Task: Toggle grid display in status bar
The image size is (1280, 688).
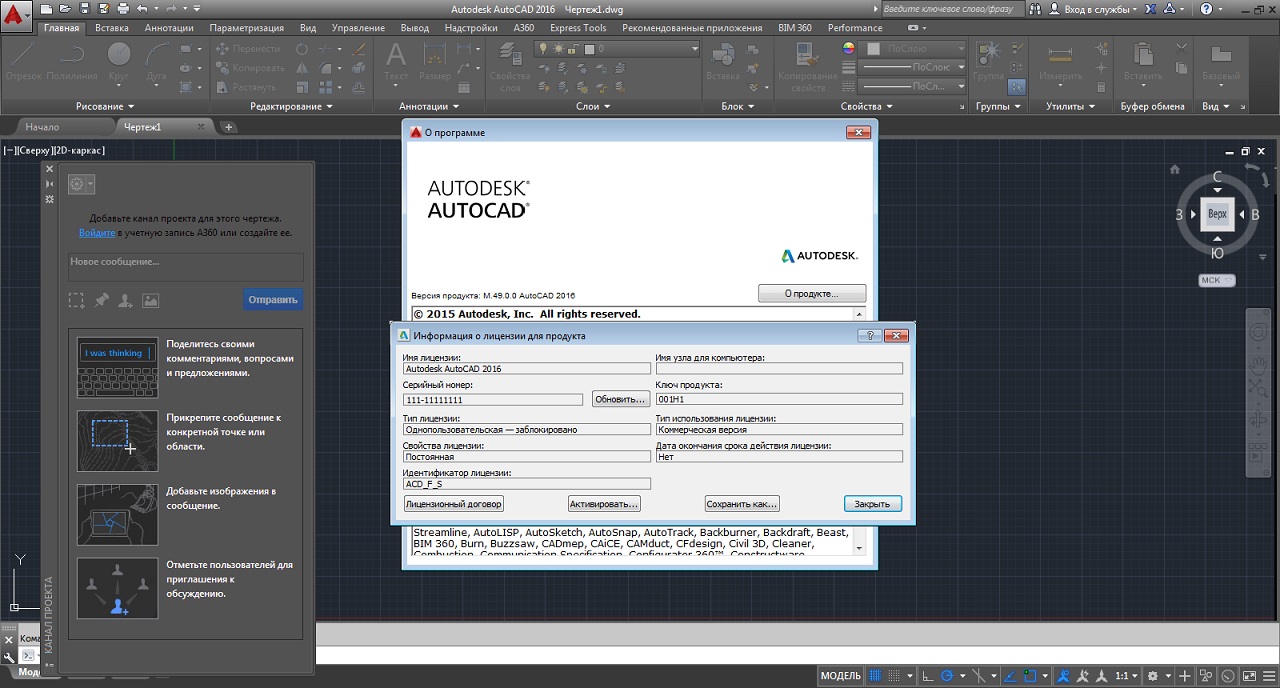Action: point(875,676)
